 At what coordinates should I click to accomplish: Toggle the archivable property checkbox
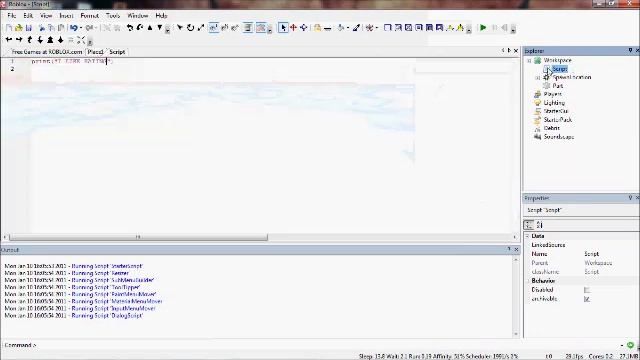pos(587,299)
